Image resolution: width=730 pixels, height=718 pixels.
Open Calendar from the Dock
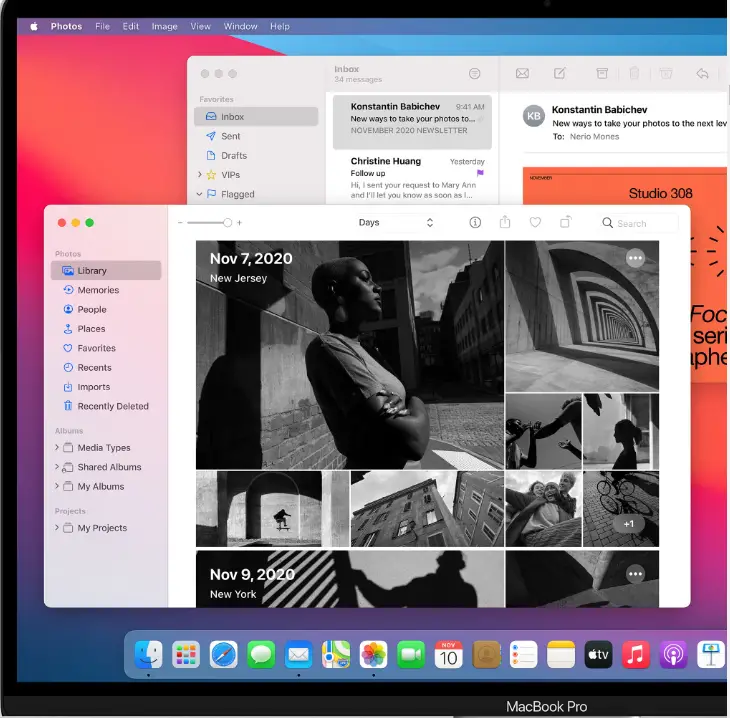[x=448, y=654]
